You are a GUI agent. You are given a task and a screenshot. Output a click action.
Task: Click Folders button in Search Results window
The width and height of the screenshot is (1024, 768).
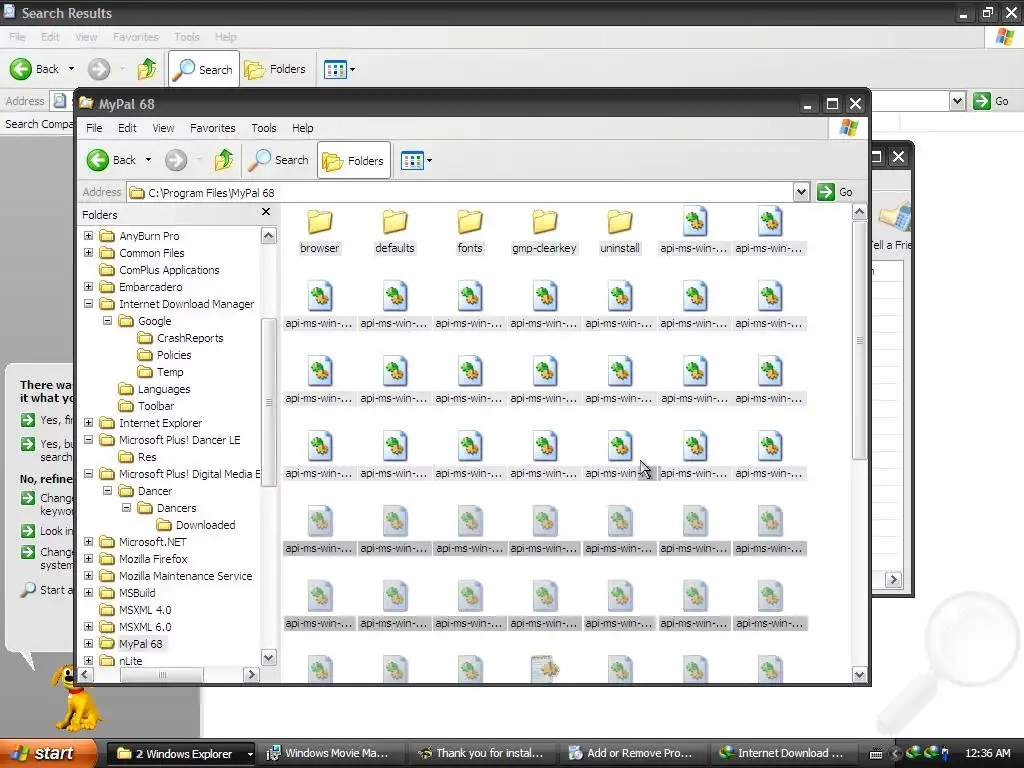click(x=275, y=69)
